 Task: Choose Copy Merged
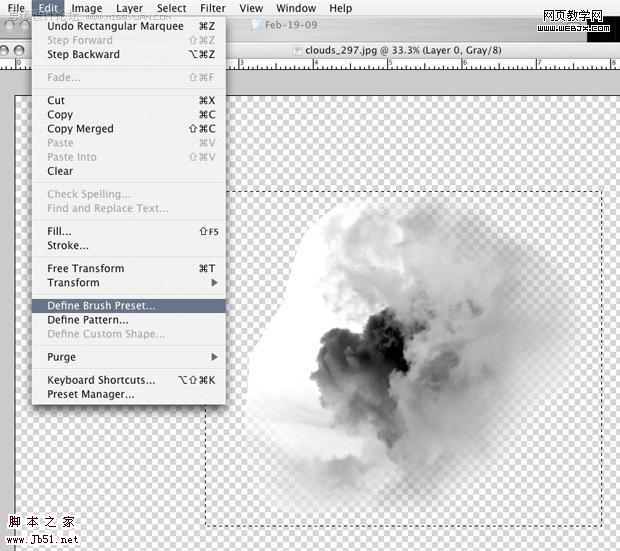click(x=129, y=129)
